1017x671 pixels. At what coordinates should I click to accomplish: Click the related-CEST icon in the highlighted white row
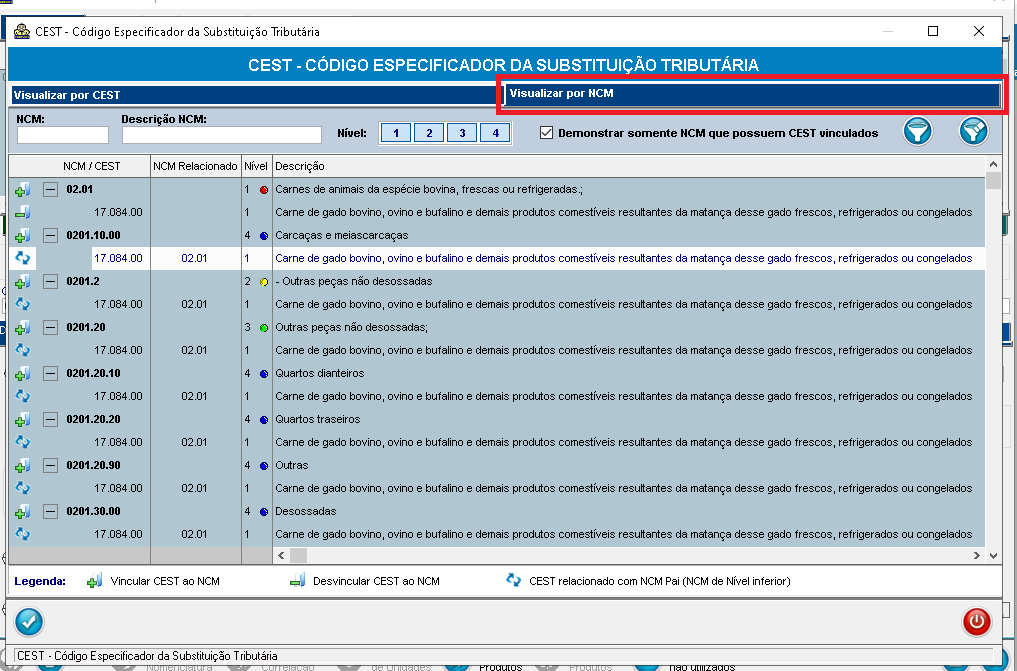coord(23,258)
